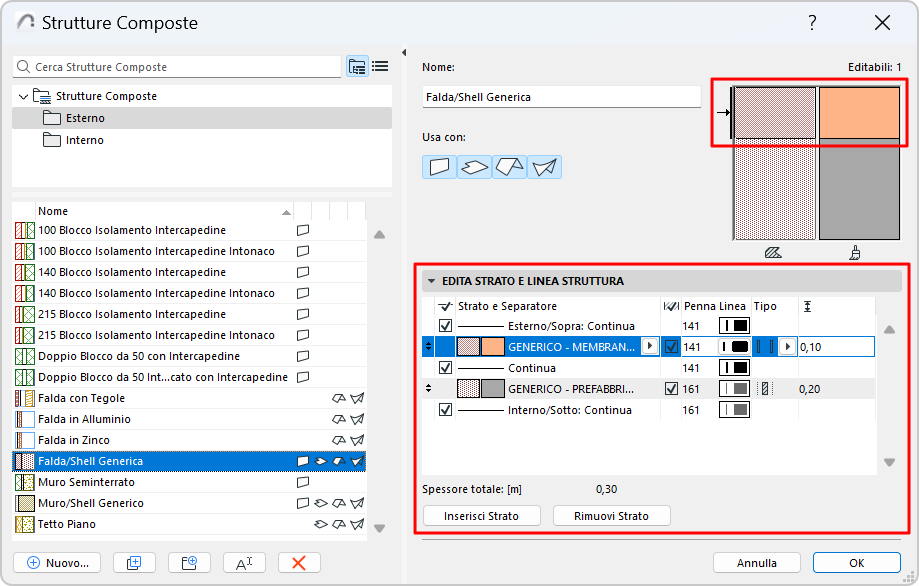Image resolution: width=919 pixels, height=586 pixels.
Task: Select Muro Seminterrato composite
Action: [x=189, y=482]
